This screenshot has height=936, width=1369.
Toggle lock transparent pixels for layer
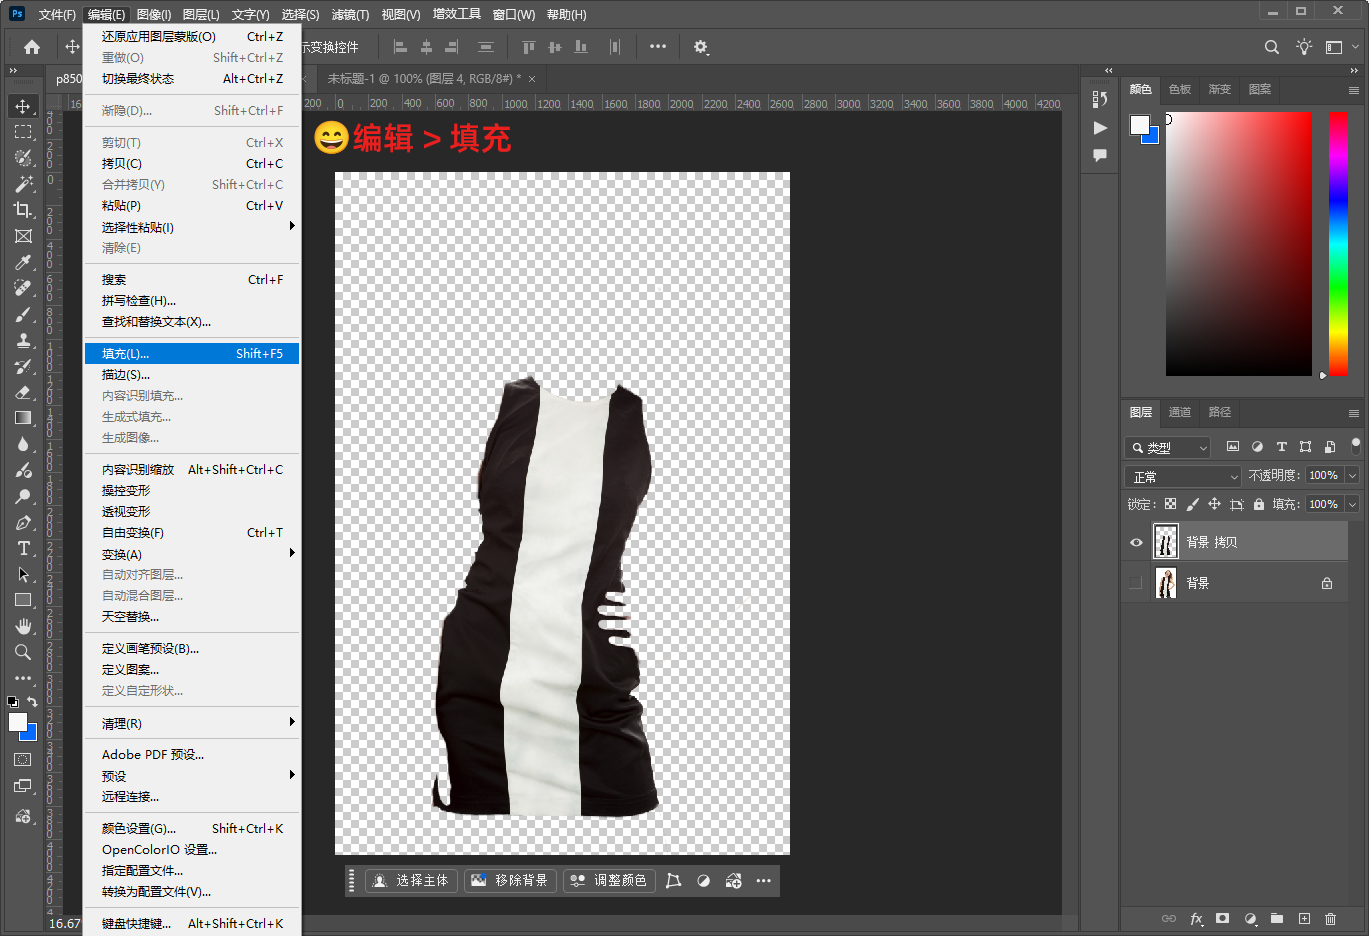coord(1170,504)
